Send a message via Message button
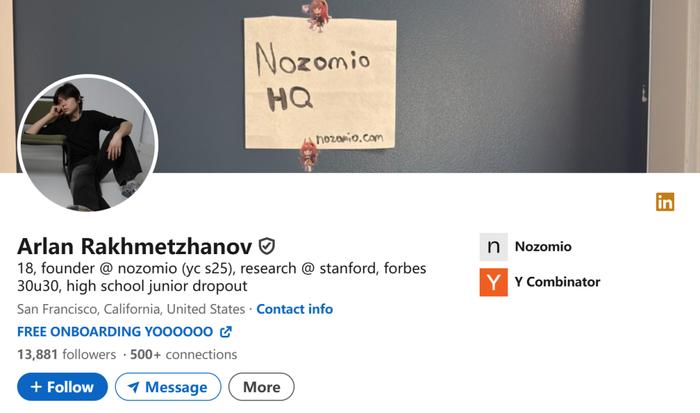700x413 pixels. tap(168, 387)
